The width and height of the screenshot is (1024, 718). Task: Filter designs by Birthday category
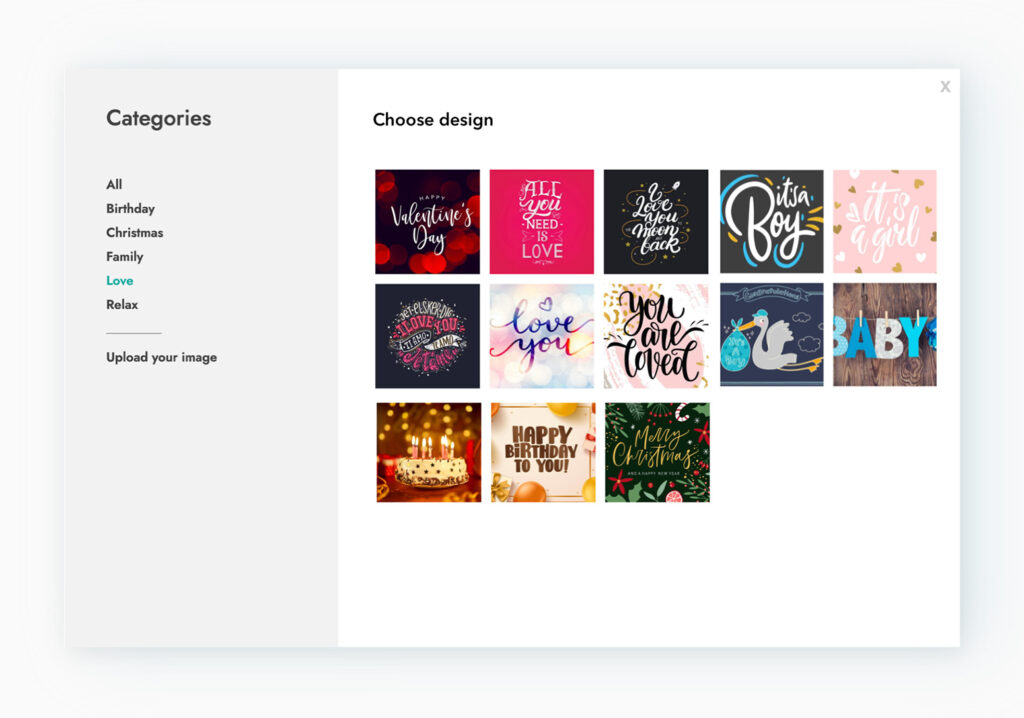[x=130, y=208]
